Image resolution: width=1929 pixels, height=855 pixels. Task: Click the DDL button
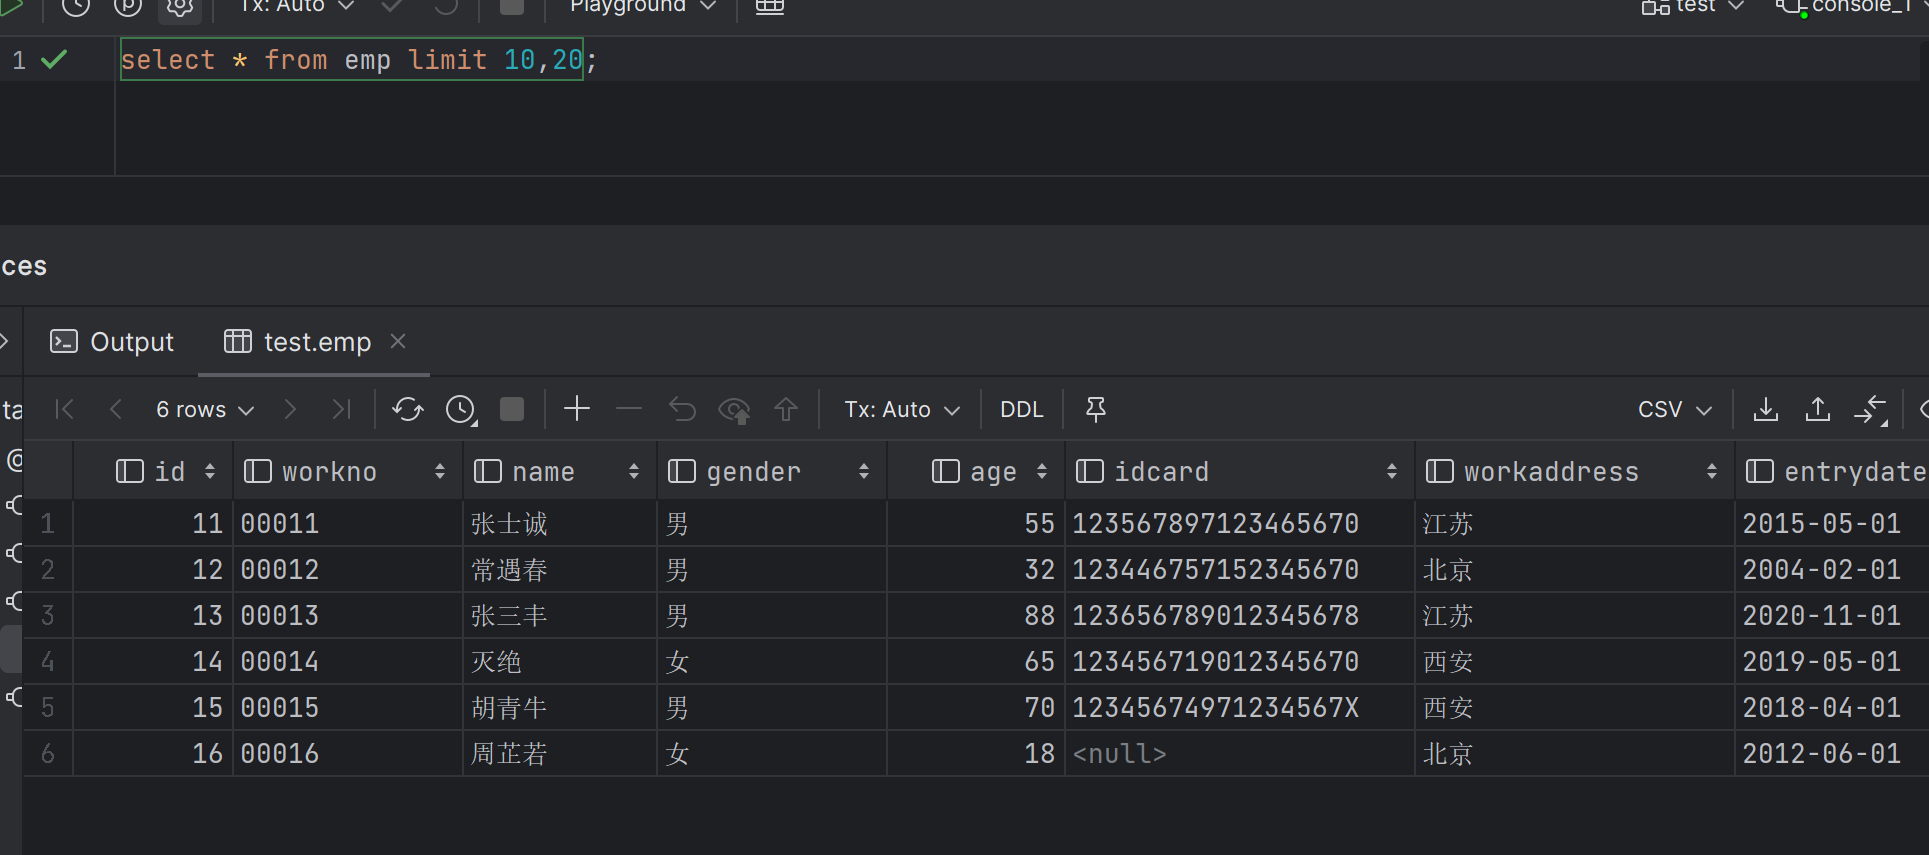click(1021, 409)
